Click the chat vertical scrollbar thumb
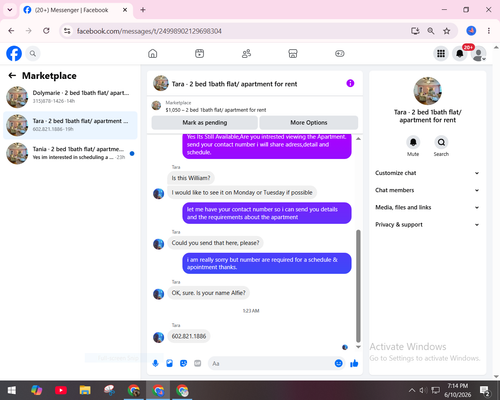Viewport: 500px width, 400px height. pos(358,286)
